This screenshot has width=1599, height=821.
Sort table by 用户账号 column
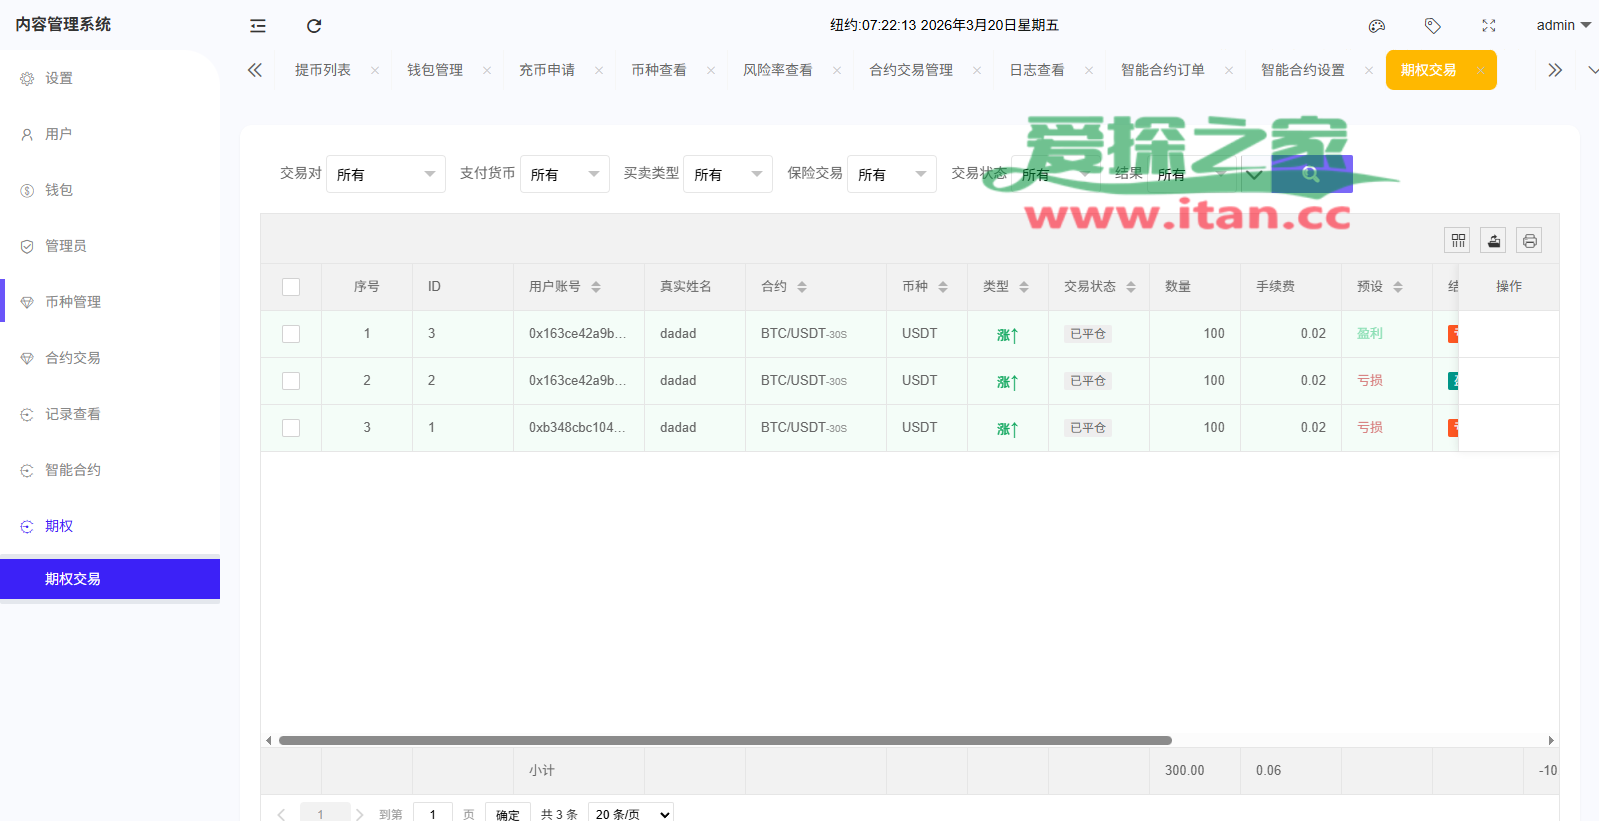pos(596,287)
